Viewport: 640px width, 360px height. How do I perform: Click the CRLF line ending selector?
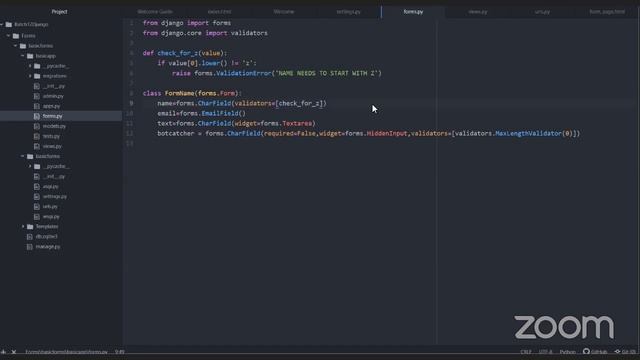coord(526,352)
